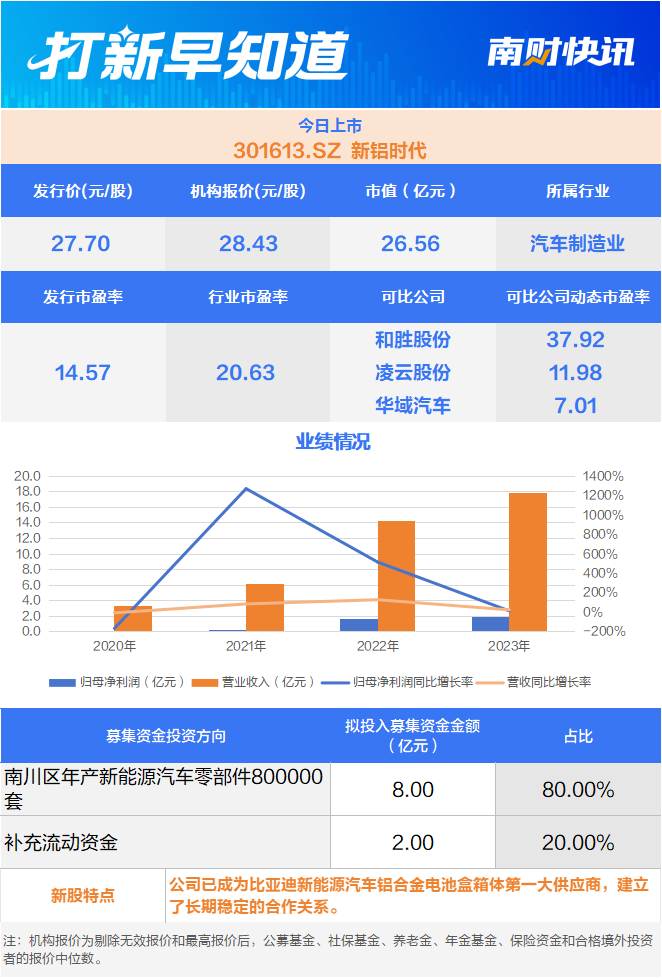The width and height of the screenshot is (662, 978).
Task: Click comparable company 和胜股份
Action: 413,339
